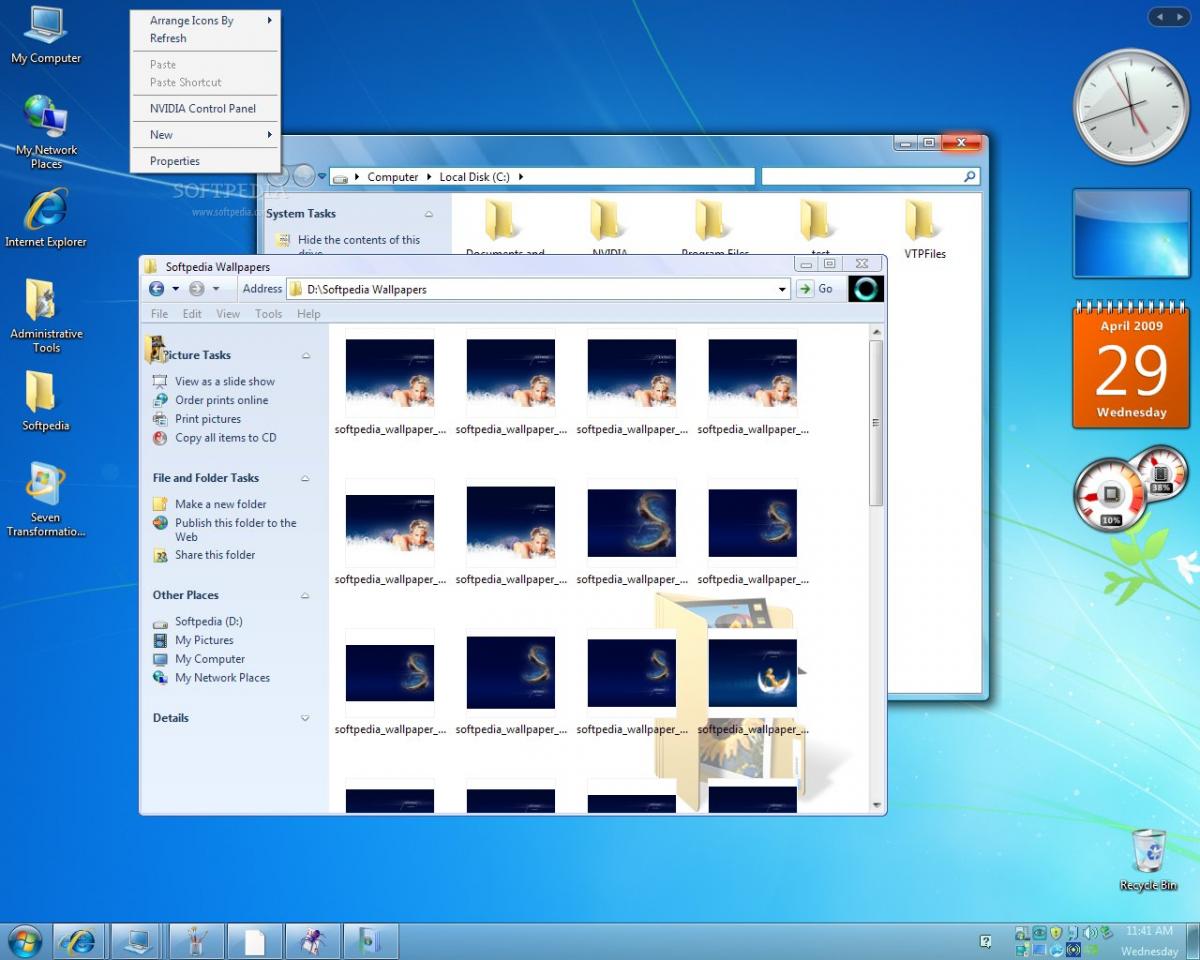Click the computer icon on the taskbar
The height and width of the screenshot is (960, 1200).
click(136, 941)
